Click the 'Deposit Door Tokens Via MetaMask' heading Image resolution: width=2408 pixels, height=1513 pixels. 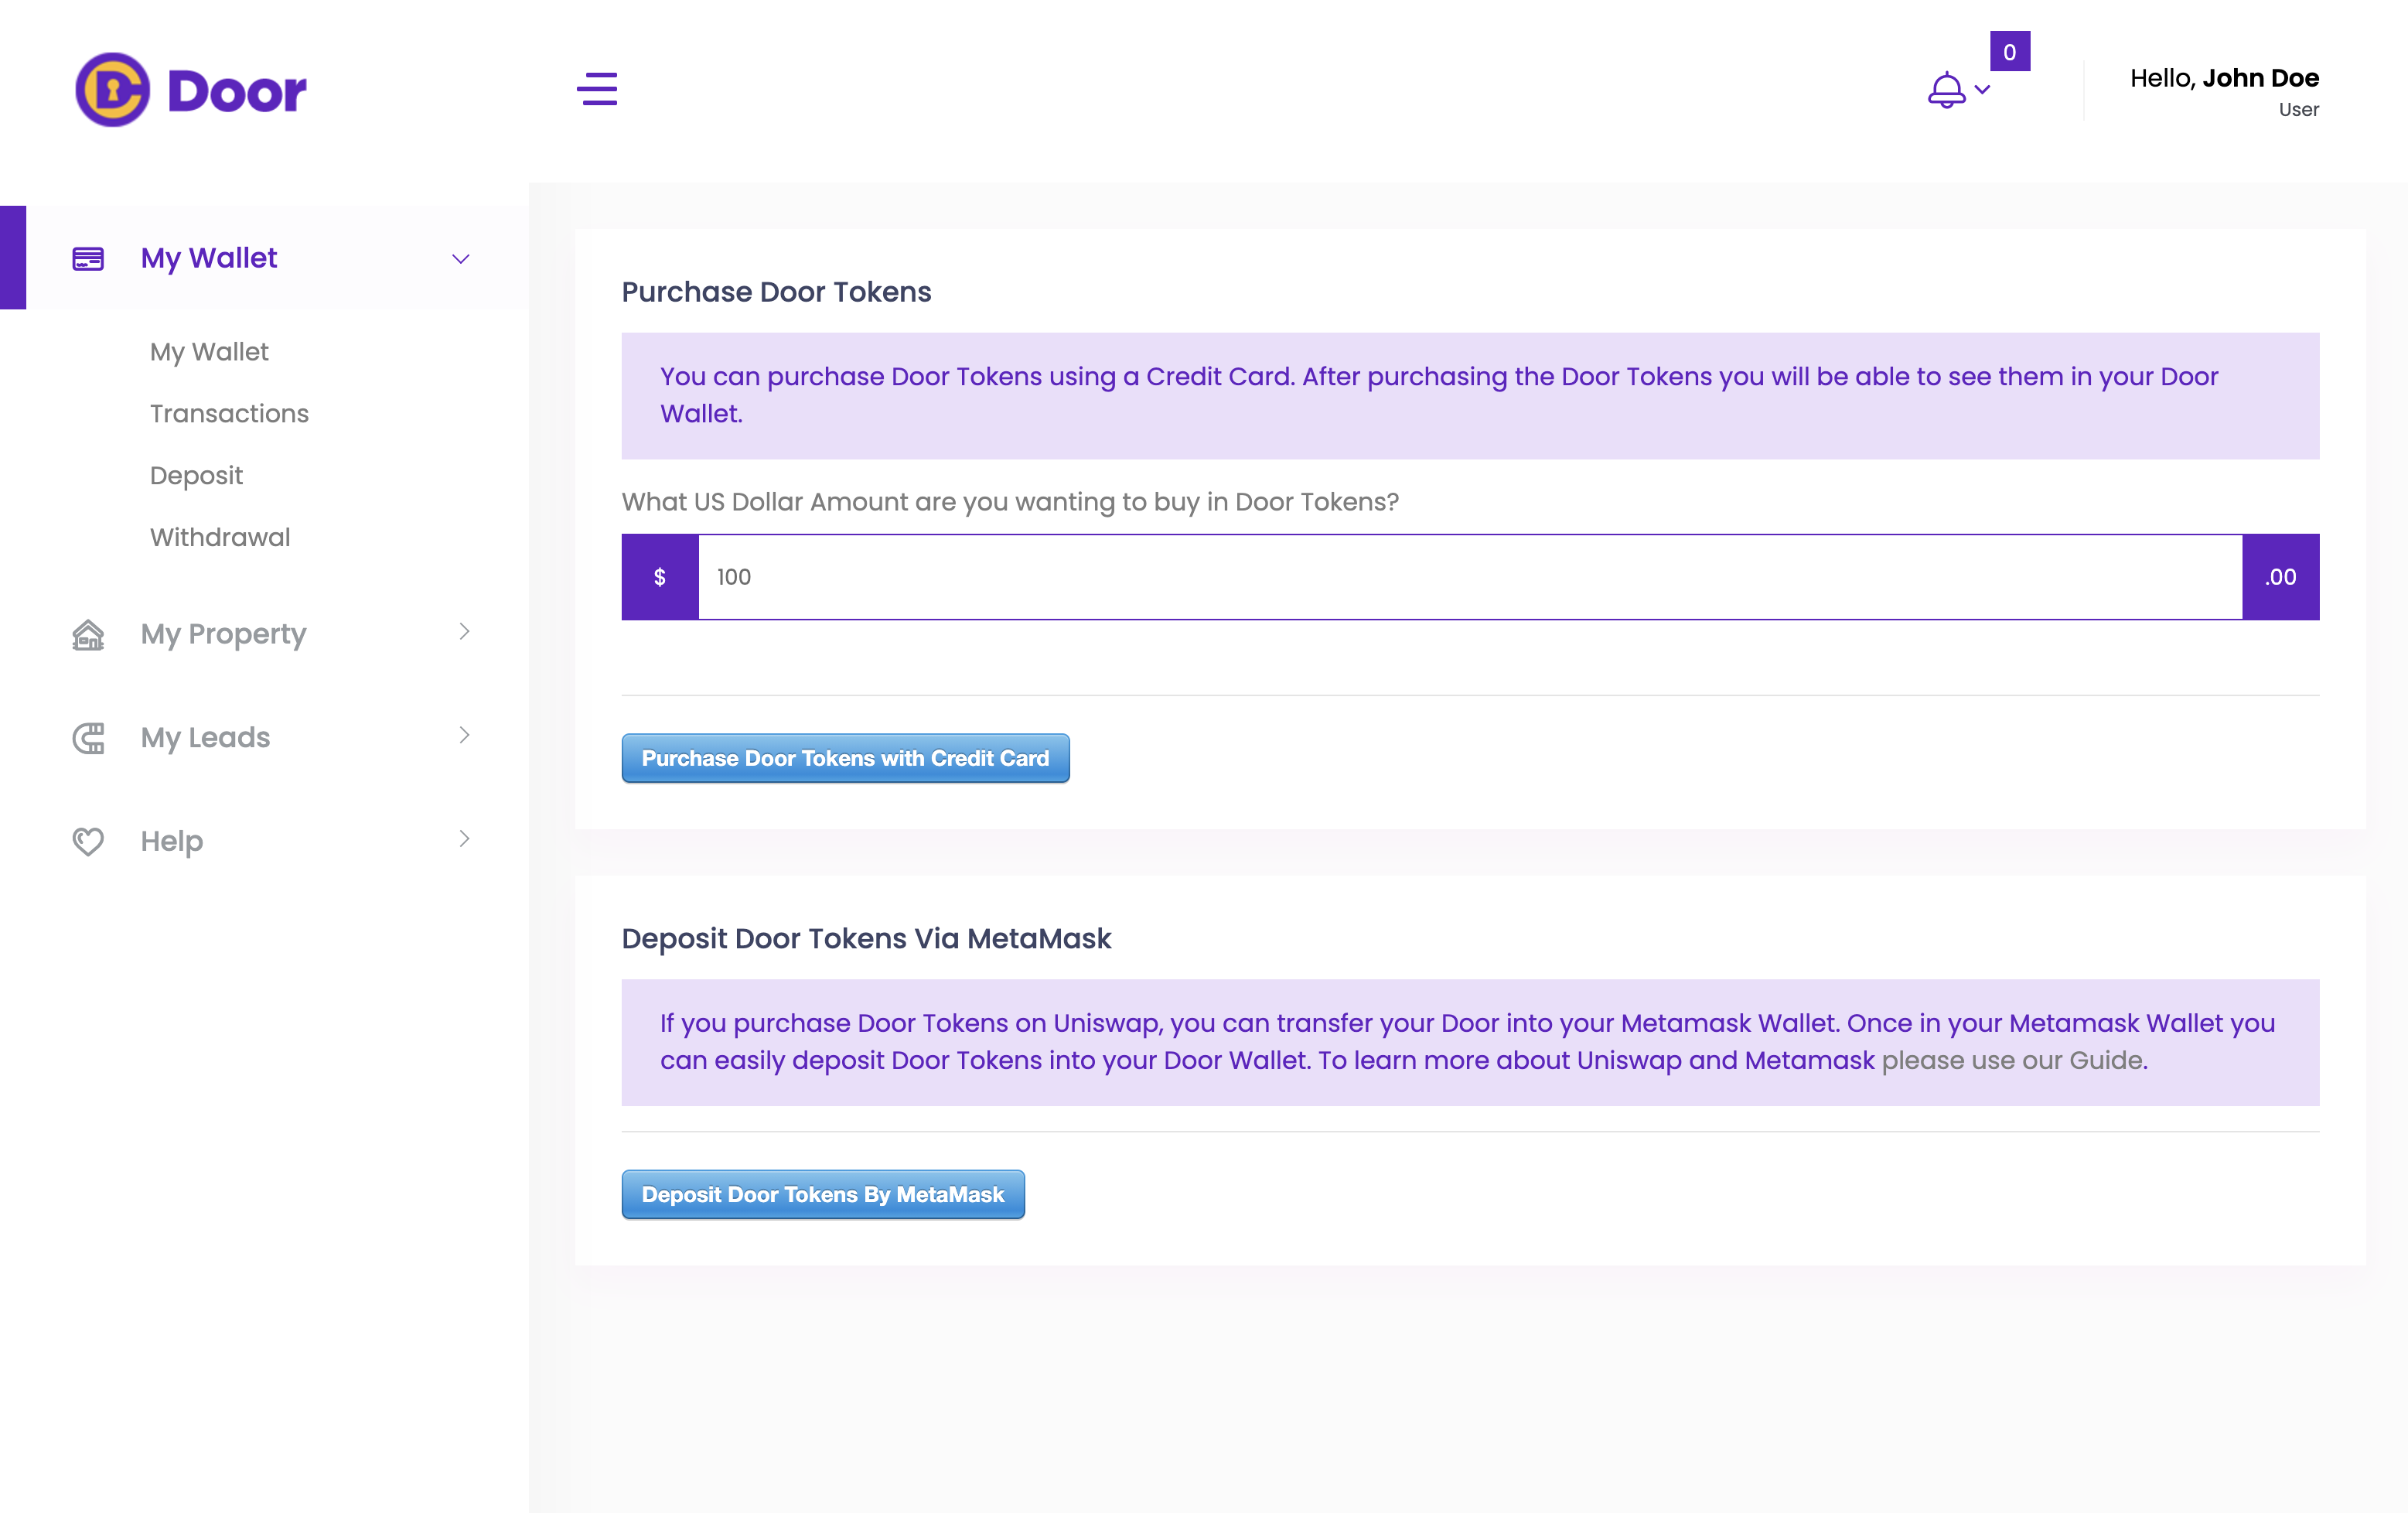[867, 939]
